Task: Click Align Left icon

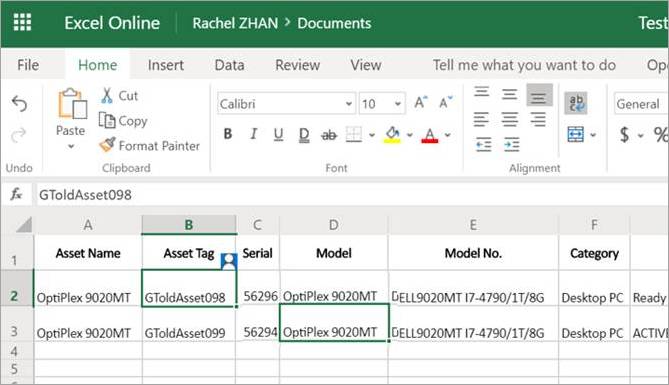Action: (x=481, y=120)
